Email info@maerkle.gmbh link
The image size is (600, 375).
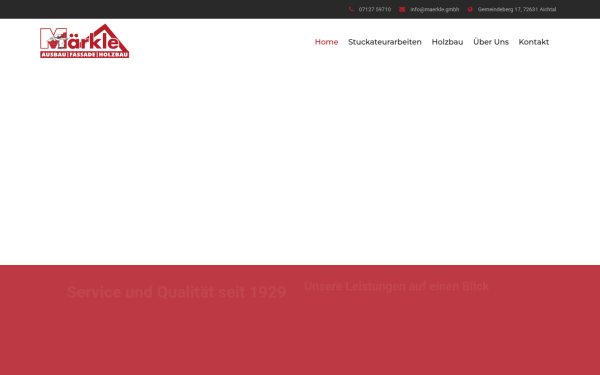tap(435, 9)
